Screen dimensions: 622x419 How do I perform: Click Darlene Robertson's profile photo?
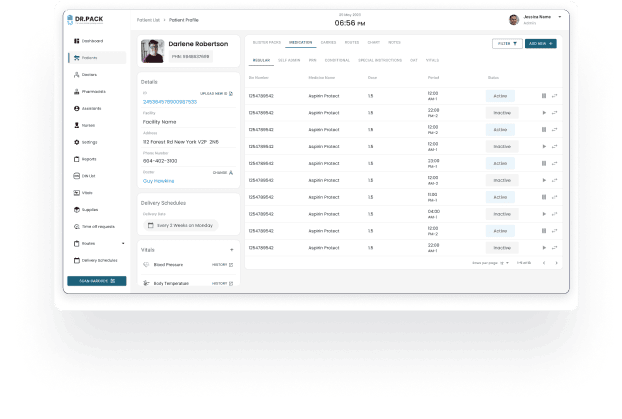click(x=152, y=51)
